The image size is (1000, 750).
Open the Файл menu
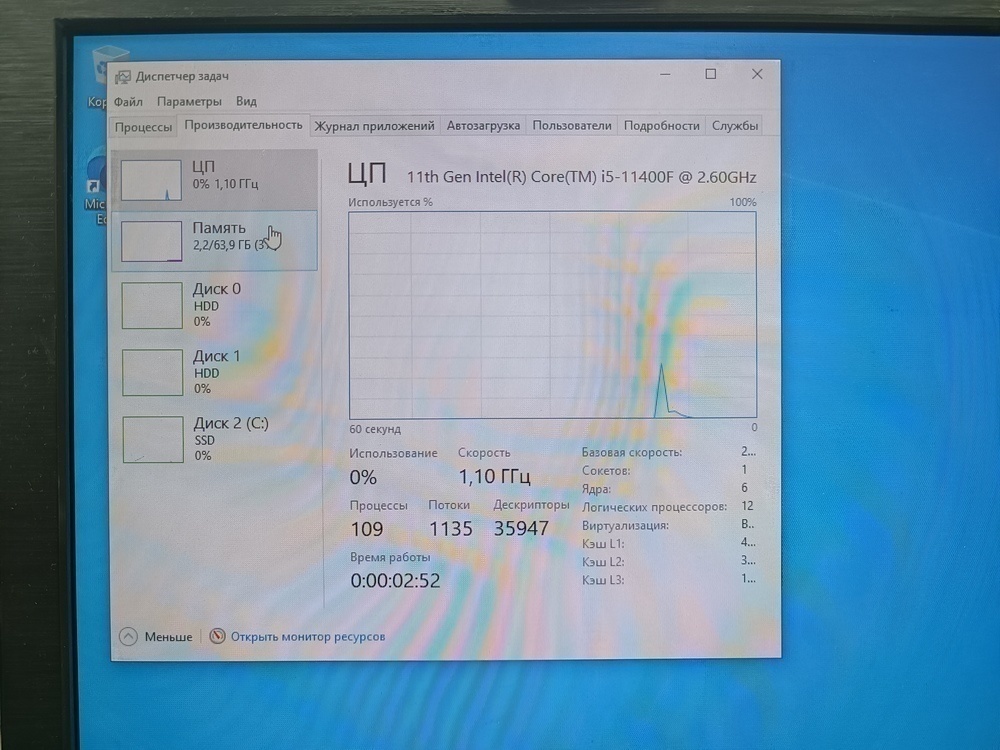click(127, 101)
